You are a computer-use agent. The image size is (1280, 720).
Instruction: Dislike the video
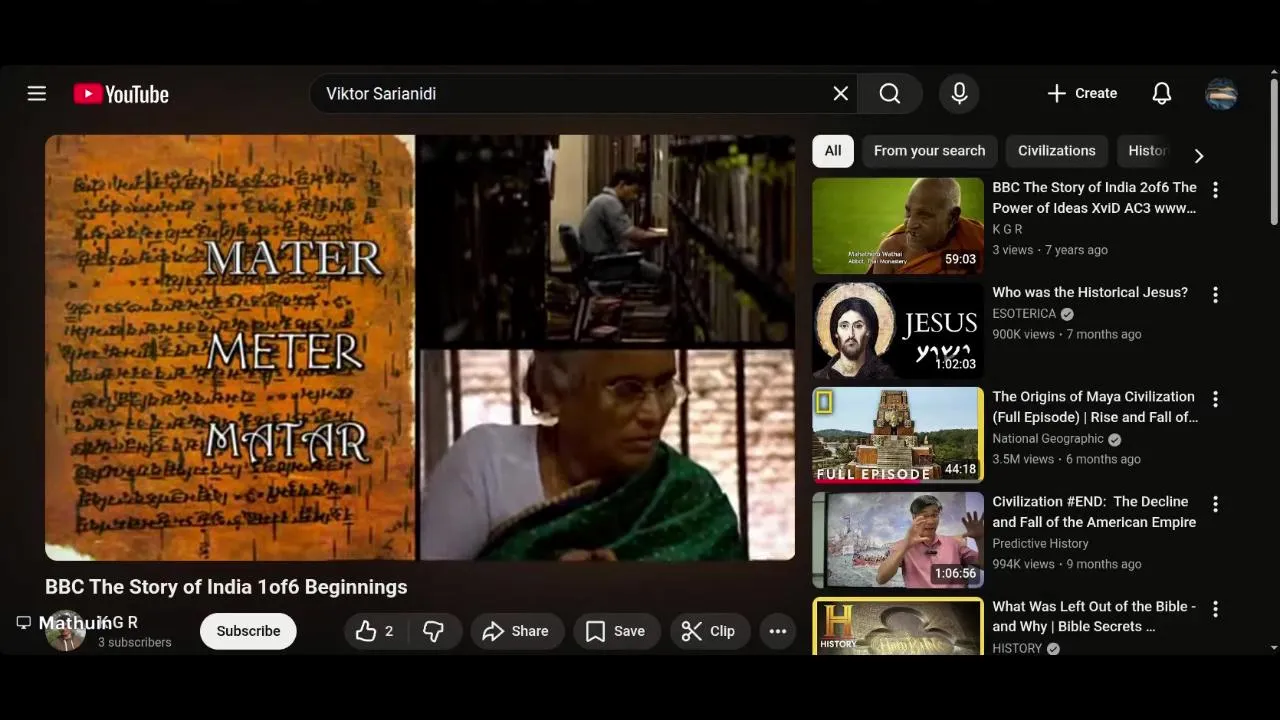pyautogui.click(x=434, y=631)
